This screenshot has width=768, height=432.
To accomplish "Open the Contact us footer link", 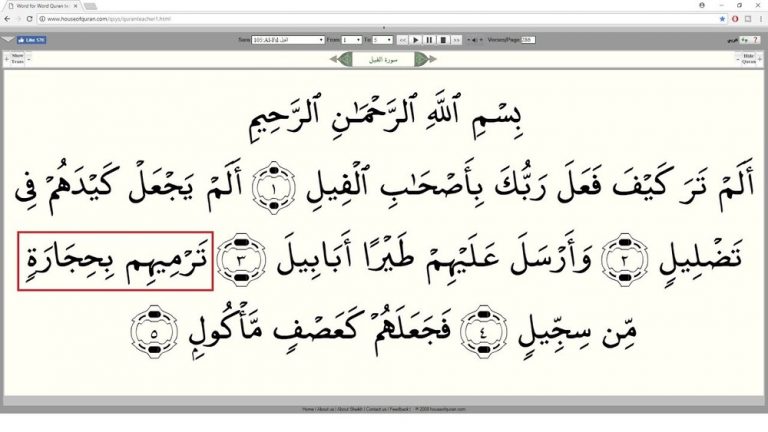I will [x=376, y=409].
